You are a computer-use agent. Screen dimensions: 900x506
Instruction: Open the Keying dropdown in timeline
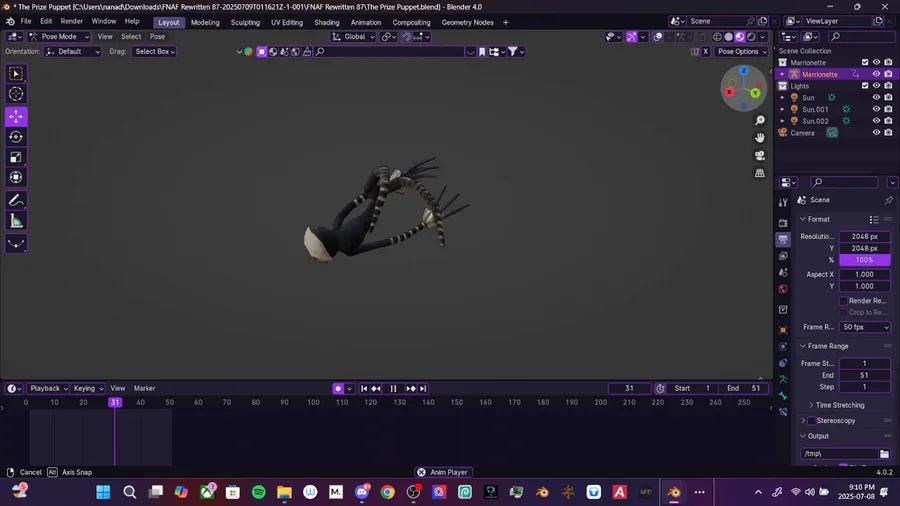(x=88, y=388)
